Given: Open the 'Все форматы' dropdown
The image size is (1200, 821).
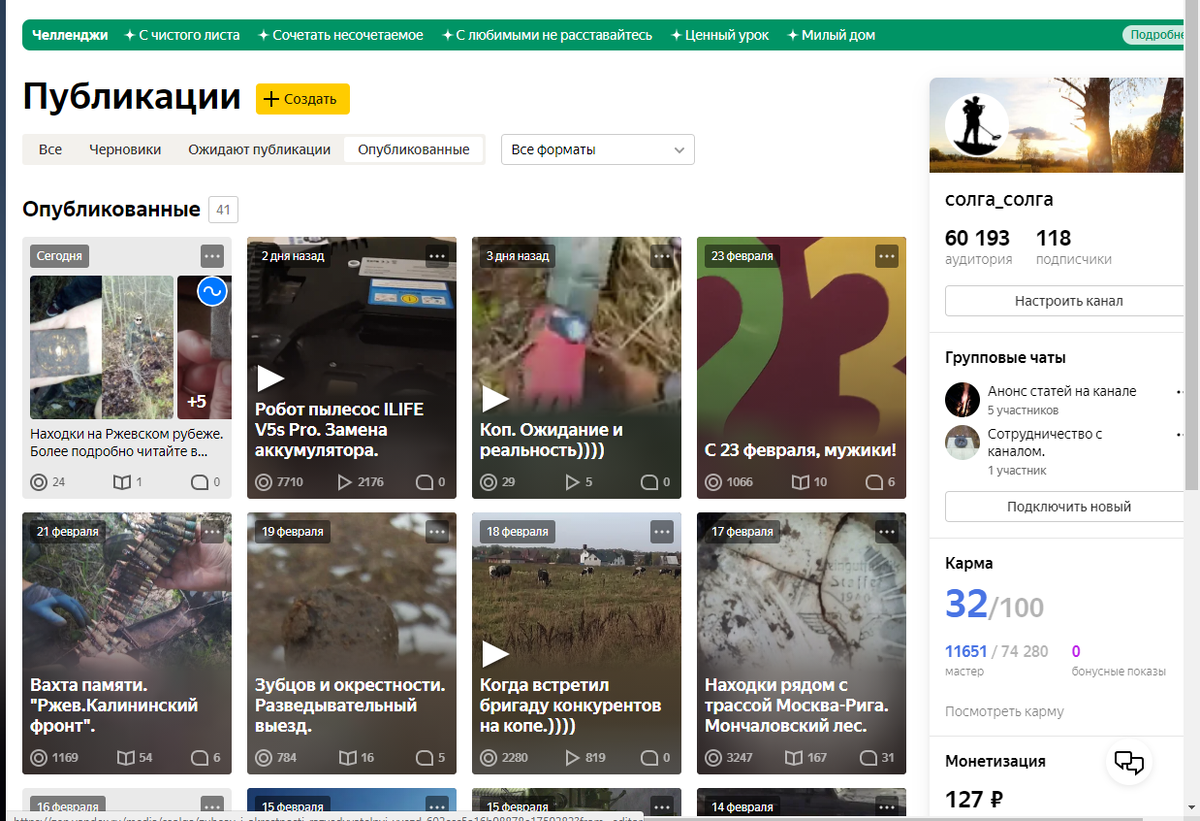Looking at the screenshot, I should (597, 150).
